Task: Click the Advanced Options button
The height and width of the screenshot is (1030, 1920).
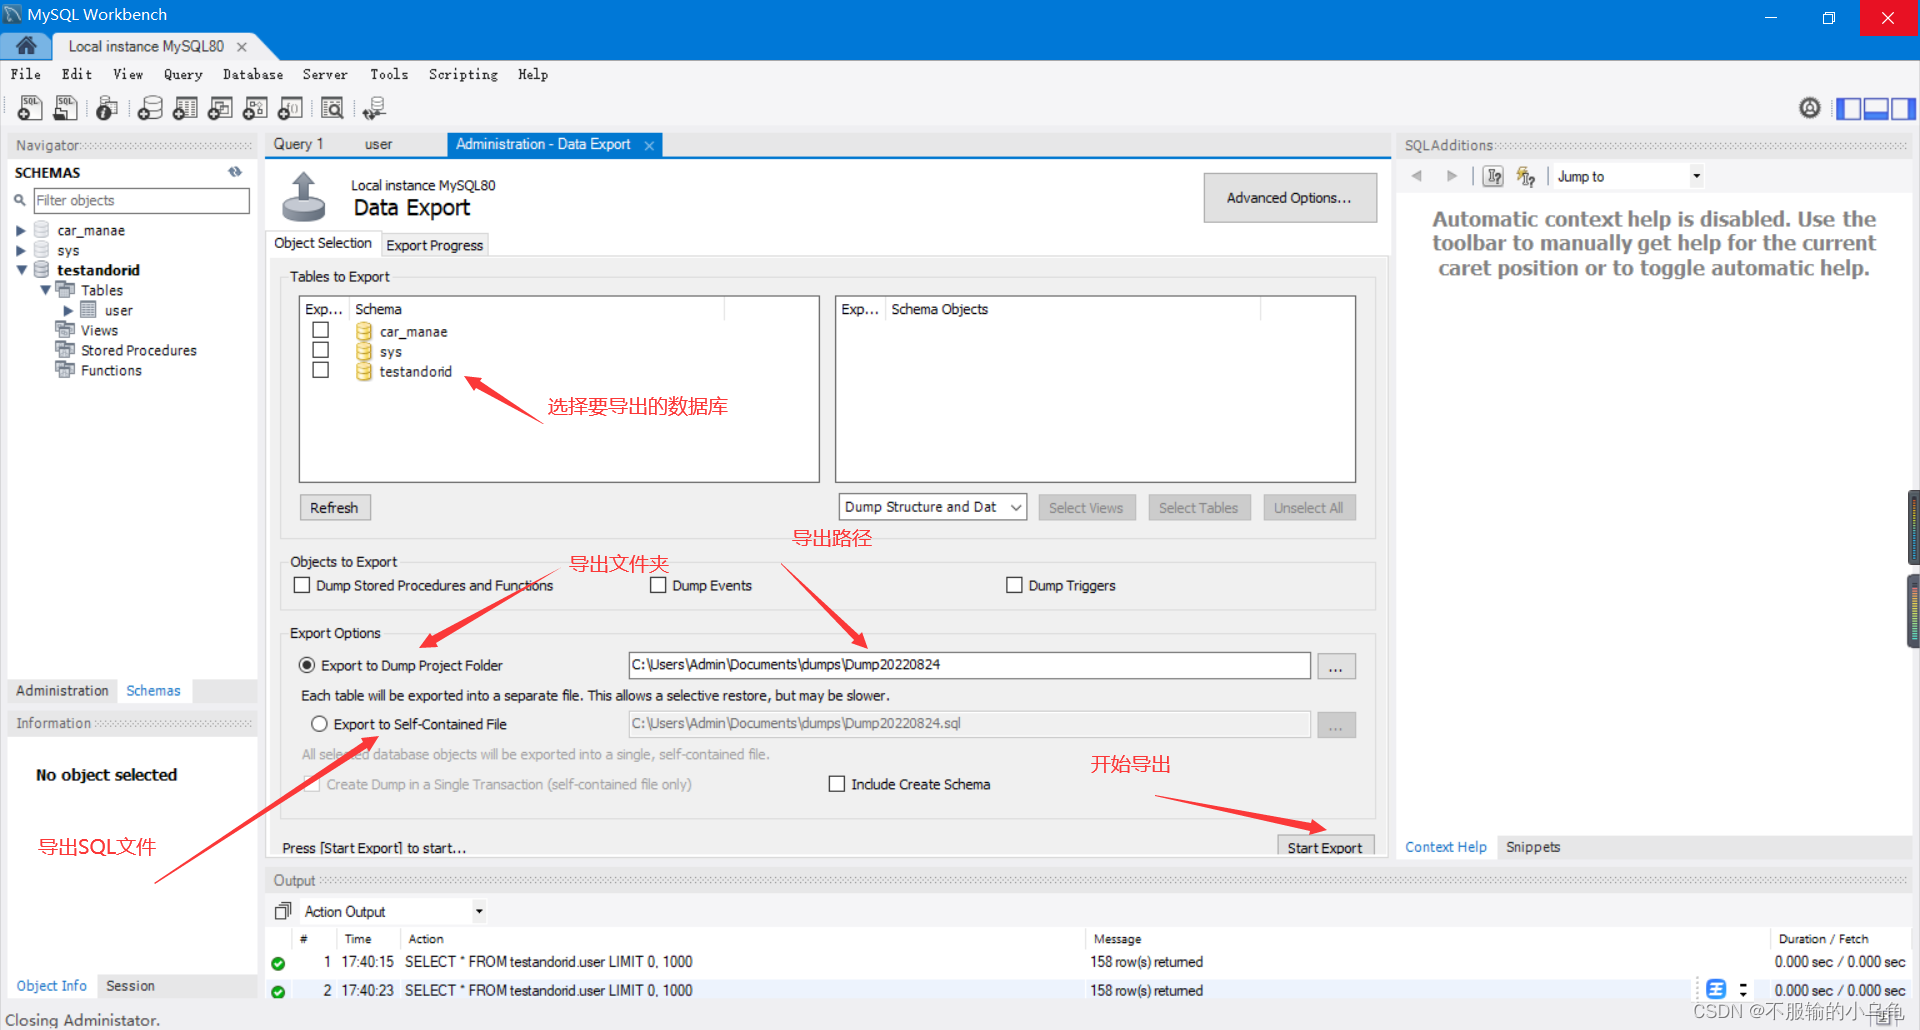Action: tap(1290, 198)
